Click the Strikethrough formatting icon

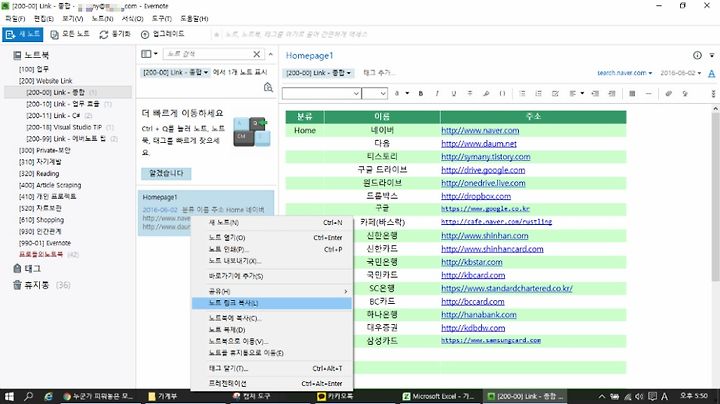(470, 94)
